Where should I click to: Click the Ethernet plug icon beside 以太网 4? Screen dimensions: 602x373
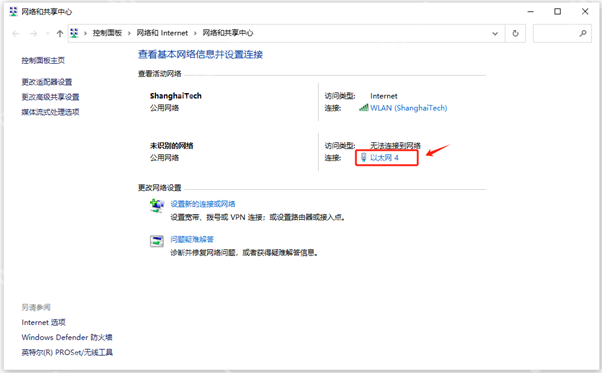point(364,157)
